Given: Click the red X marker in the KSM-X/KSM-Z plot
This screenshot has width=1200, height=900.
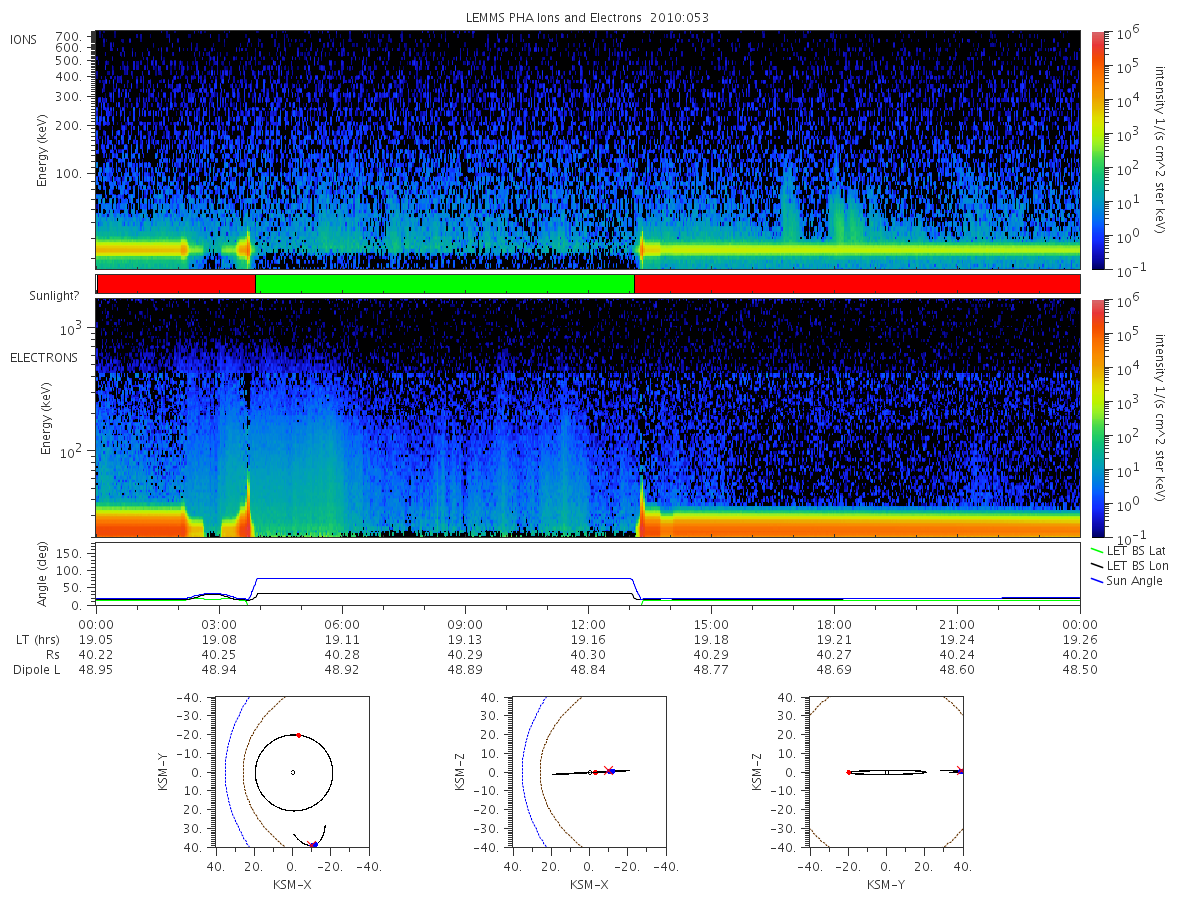Looking at the screenshot, I should (x=608, y=770).
